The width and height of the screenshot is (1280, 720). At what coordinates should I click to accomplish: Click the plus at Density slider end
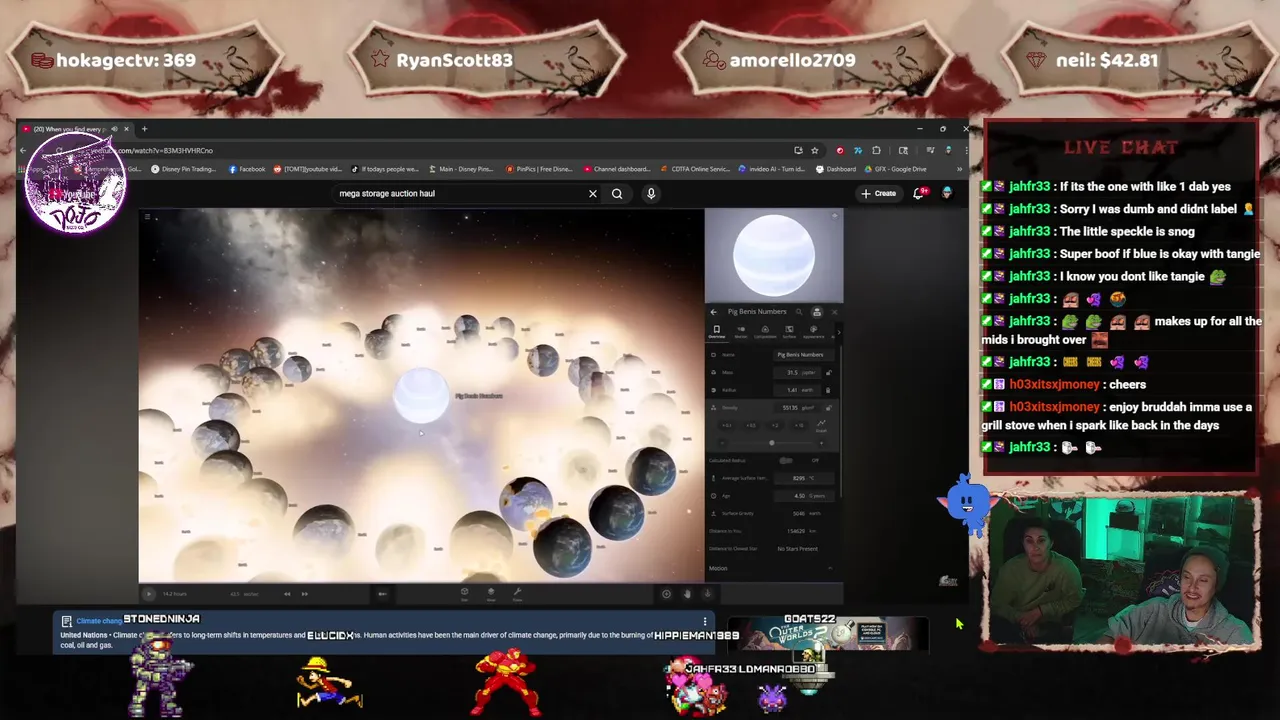[821, 443]
